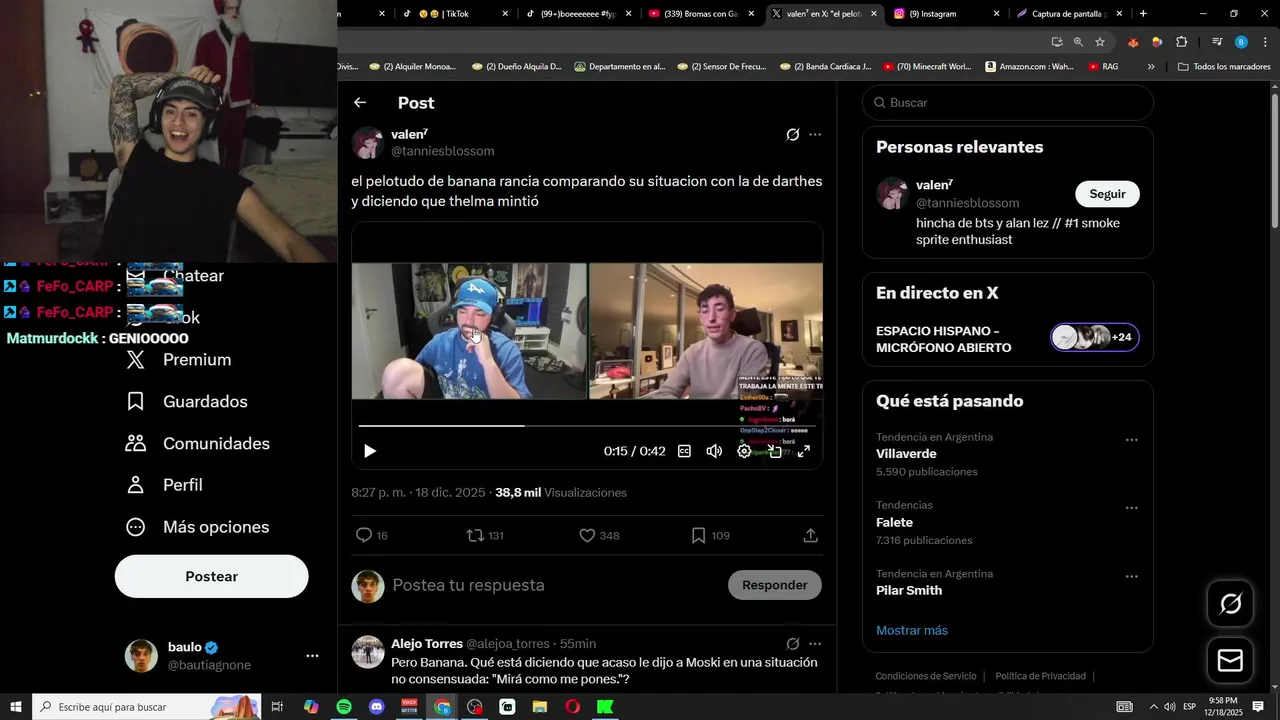Toggle picture-in-picture on video
Image resolution: width=1280 pixels, height=720 pixels.
click(774, 451)
